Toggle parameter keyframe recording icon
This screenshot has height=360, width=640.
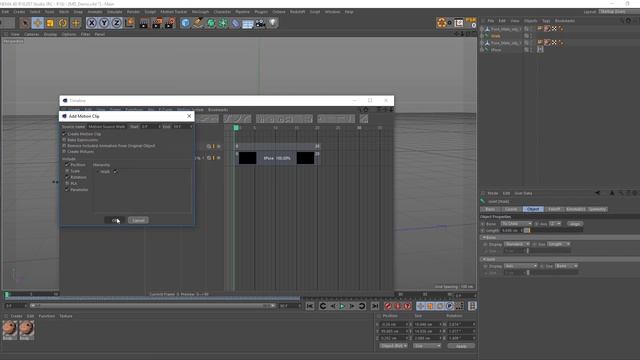(450, 306)
